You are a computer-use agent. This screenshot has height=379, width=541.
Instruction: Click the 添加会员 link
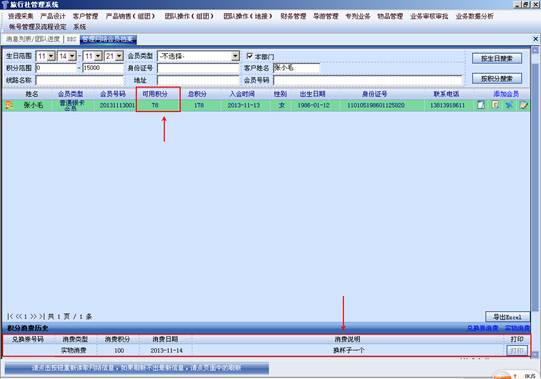click(506, 94)
